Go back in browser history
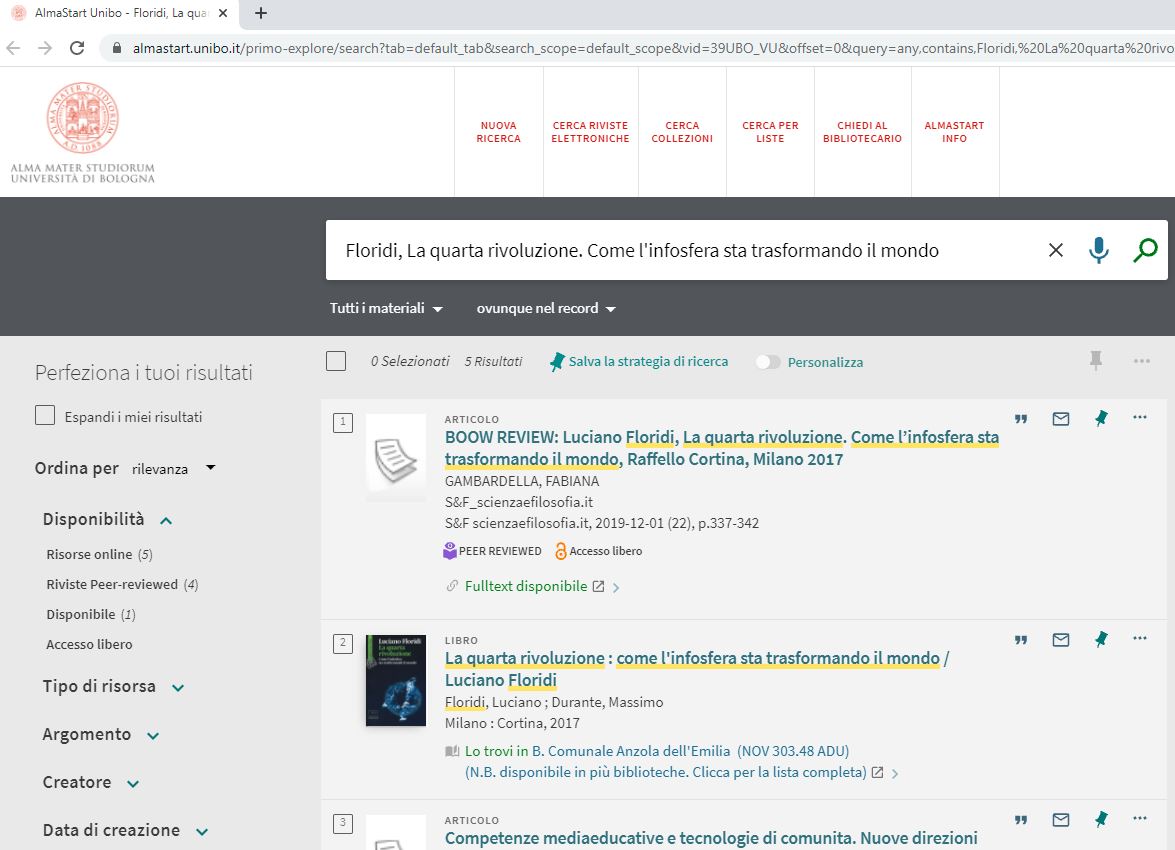The image size is (1175, 850). (x=13, y=48)
